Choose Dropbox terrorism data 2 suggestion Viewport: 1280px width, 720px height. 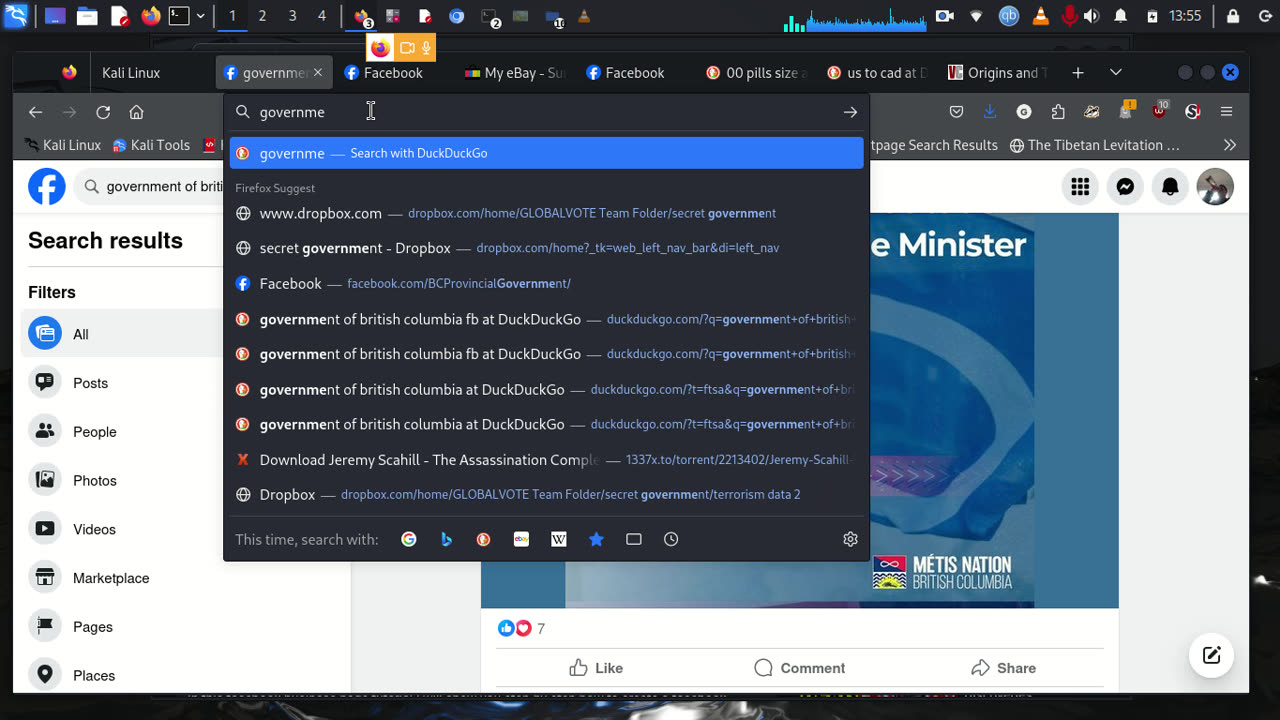pyautogui.click(x=546, y=495)
